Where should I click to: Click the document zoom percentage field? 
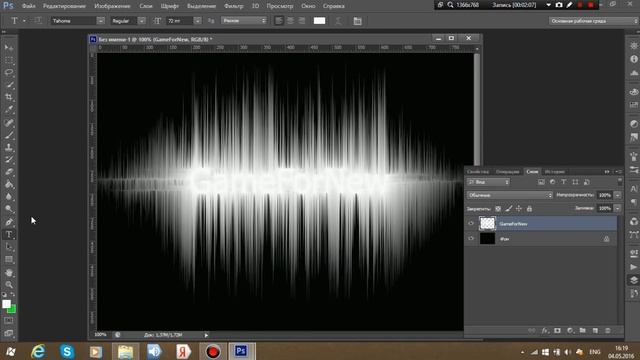(100, 335)
